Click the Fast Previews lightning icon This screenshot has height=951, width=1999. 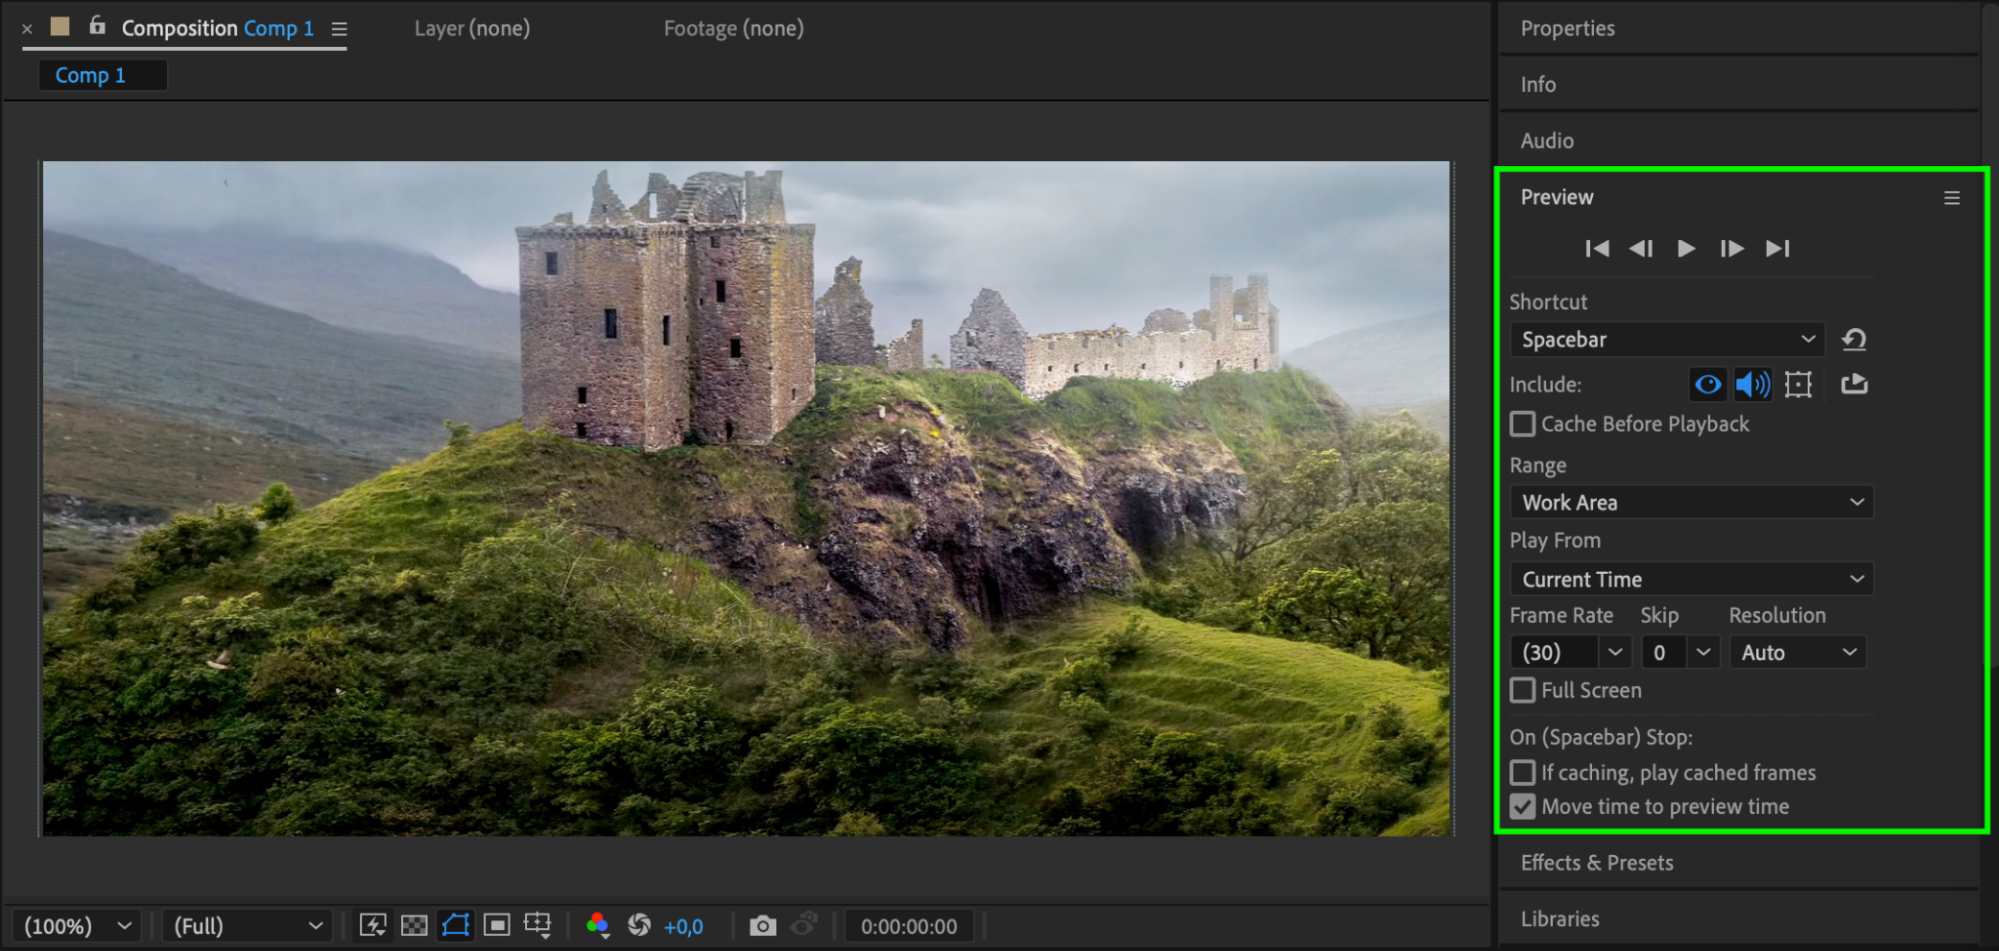pos(373,926)
